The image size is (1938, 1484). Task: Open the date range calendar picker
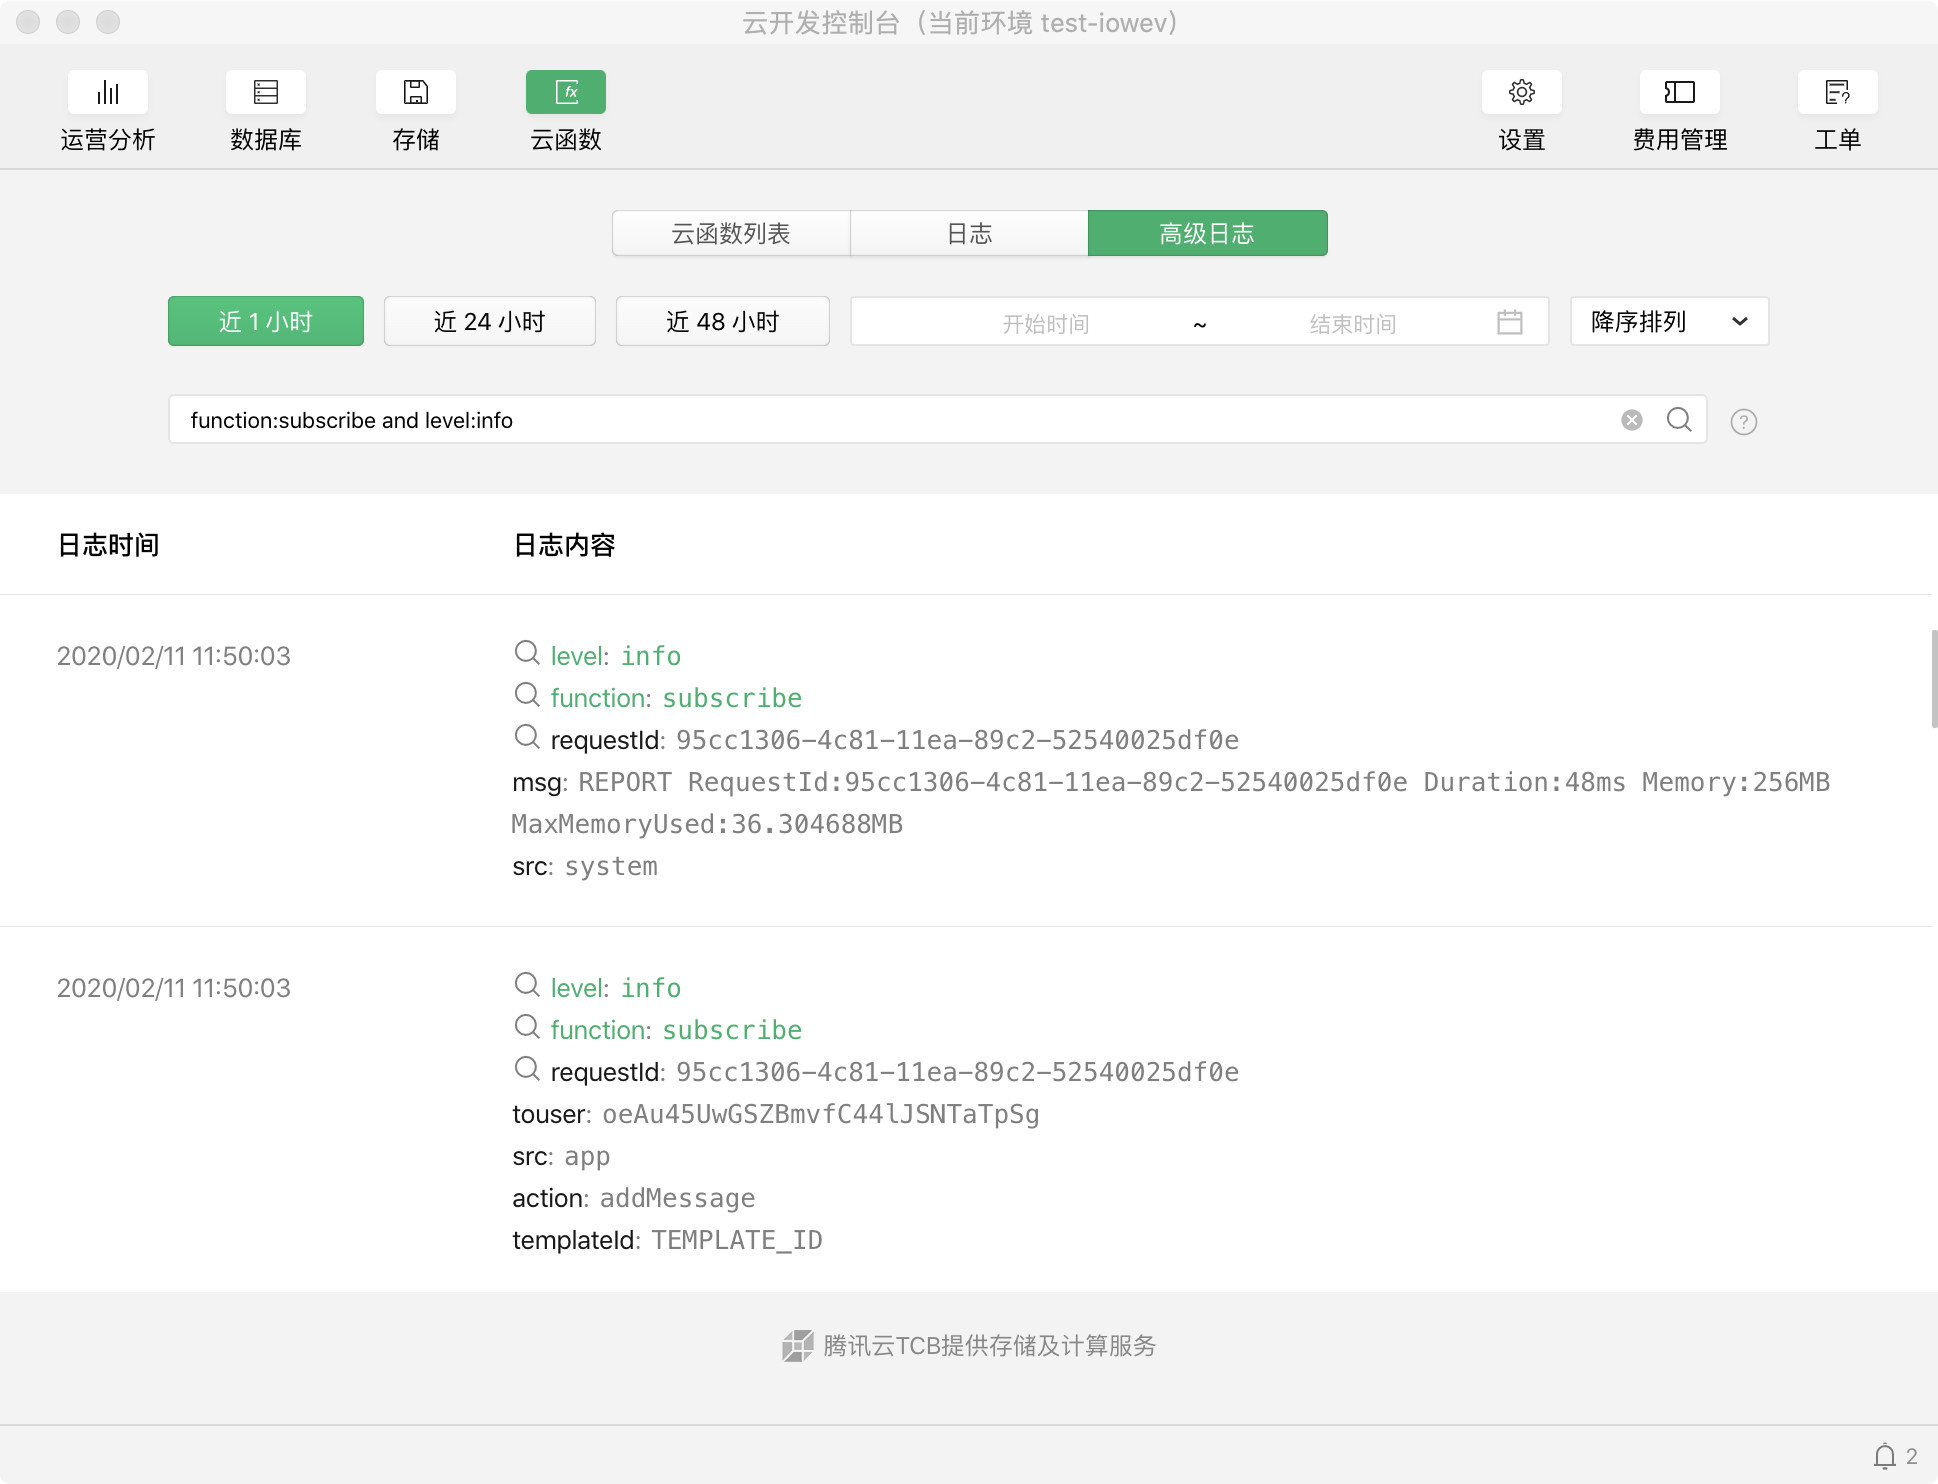pos(1509,322)
